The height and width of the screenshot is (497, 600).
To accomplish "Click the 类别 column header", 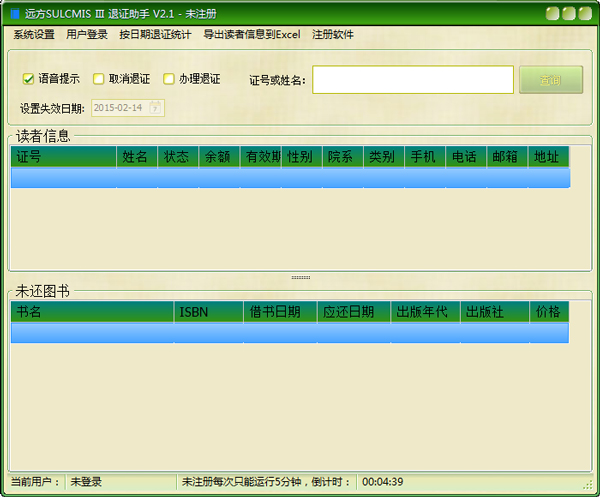I will [x=384, y=157].
